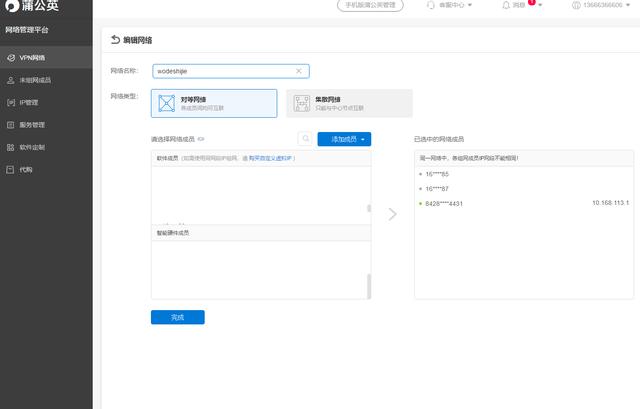Select member 16****87 in selected list
The image size is (640, 409).
coord(437,189)
